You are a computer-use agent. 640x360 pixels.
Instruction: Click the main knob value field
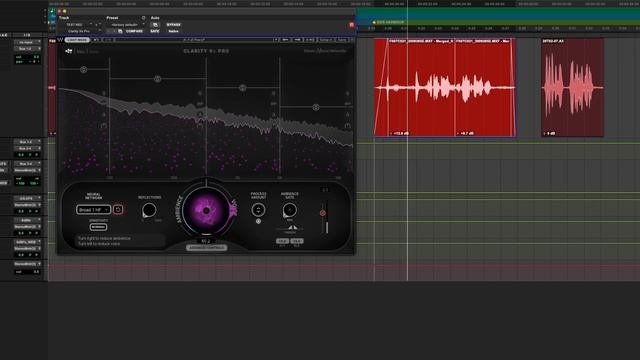click(206, 241)
